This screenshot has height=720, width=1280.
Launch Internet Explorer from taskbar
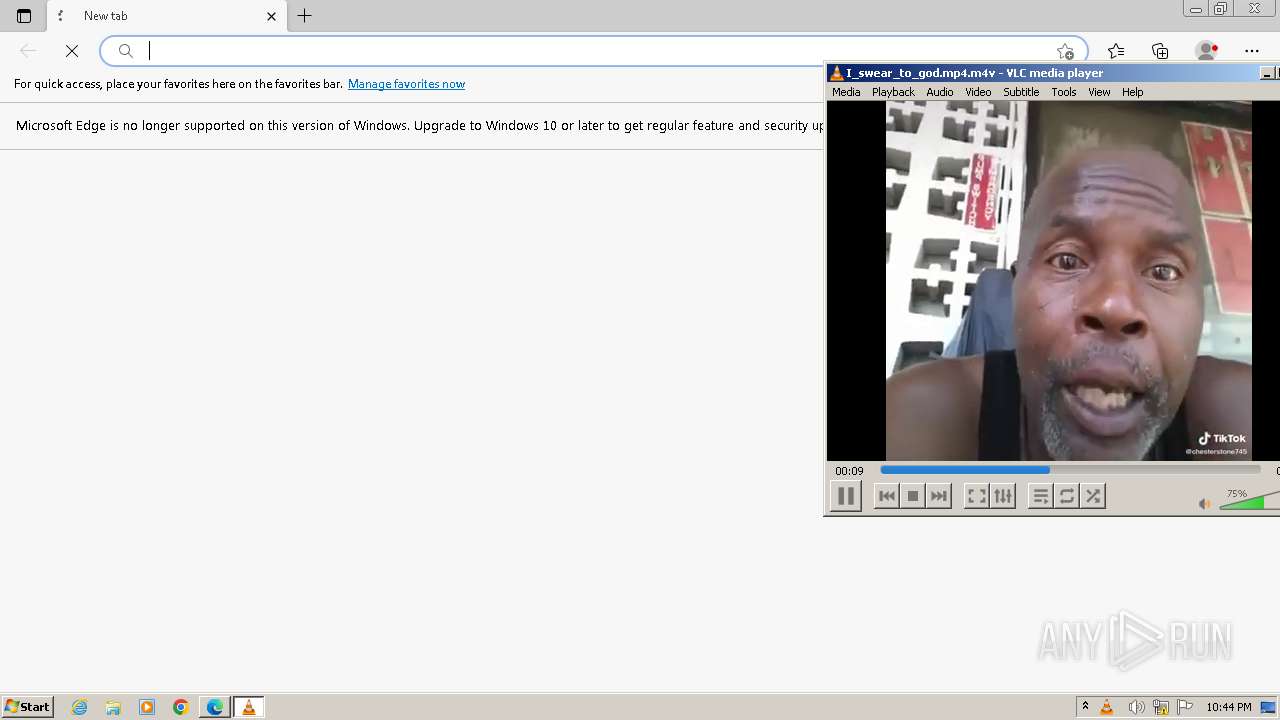80,707
